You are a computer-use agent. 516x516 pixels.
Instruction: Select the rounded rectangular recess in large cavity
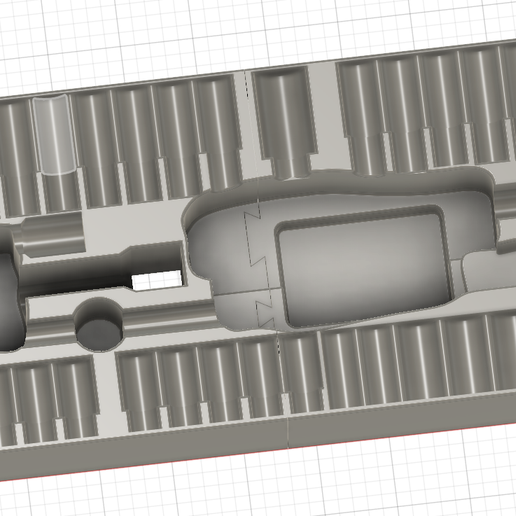(x=364, y=267)
